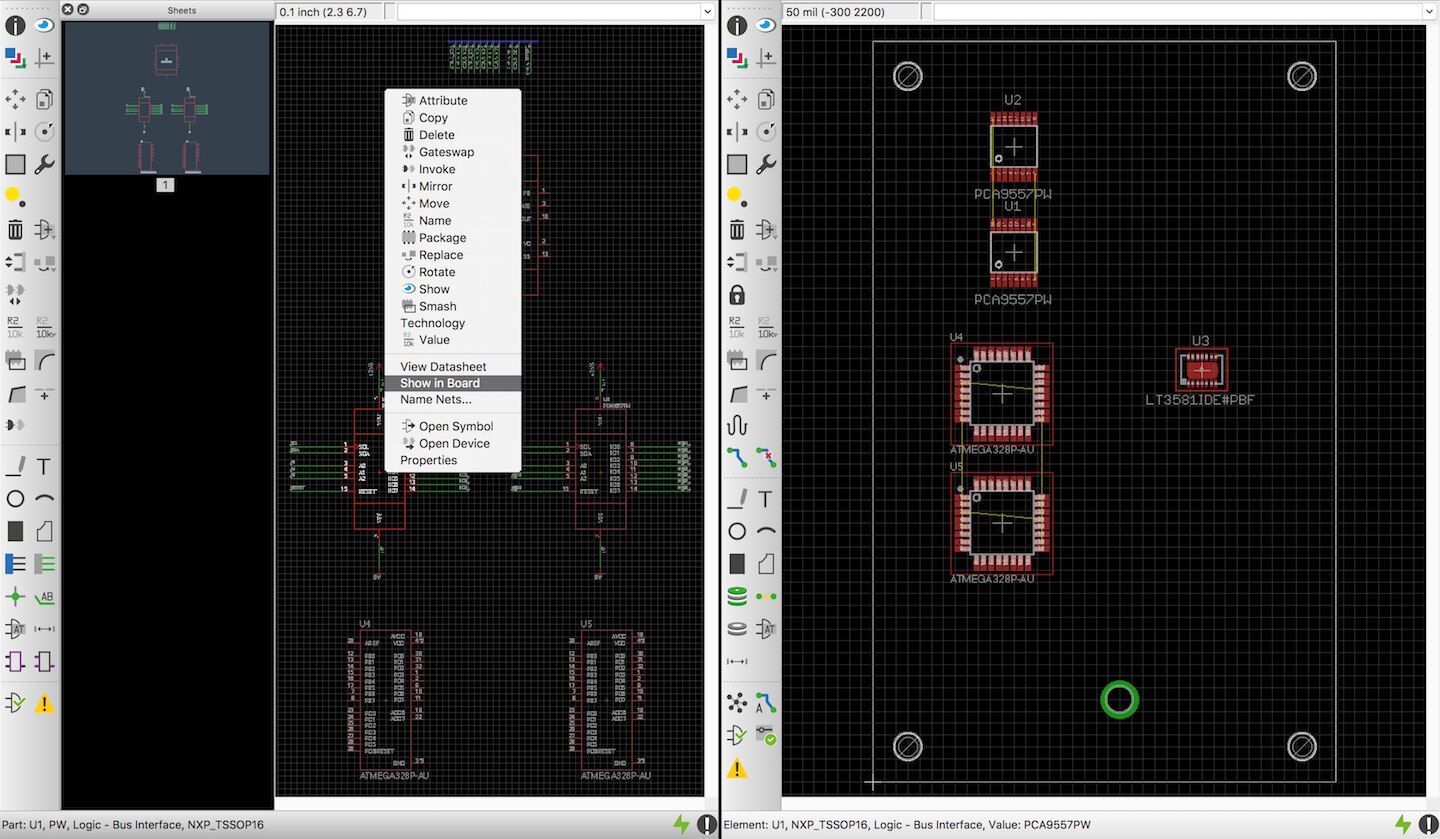Choose Copy from the context menu
1440x839 pixels.
(x=453, y=118)
